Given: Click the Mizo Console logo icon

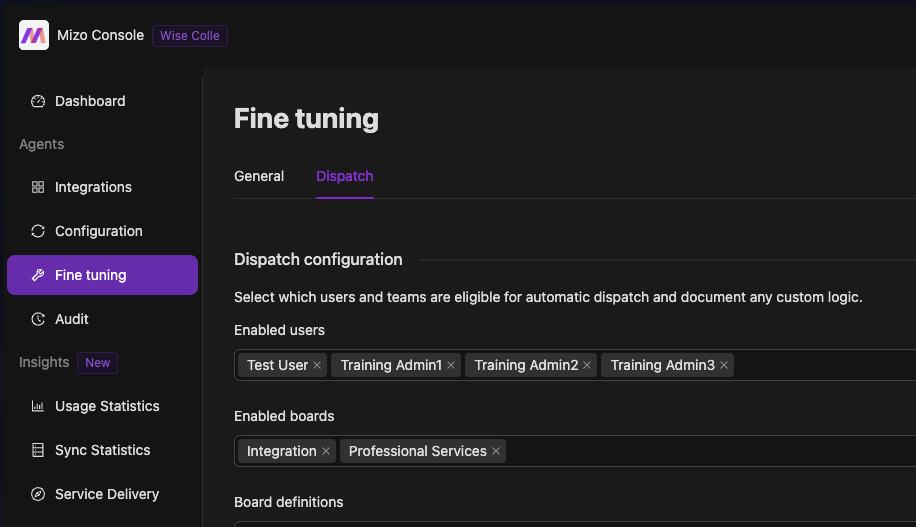Looking at the screenshot, I should (34, 36).
